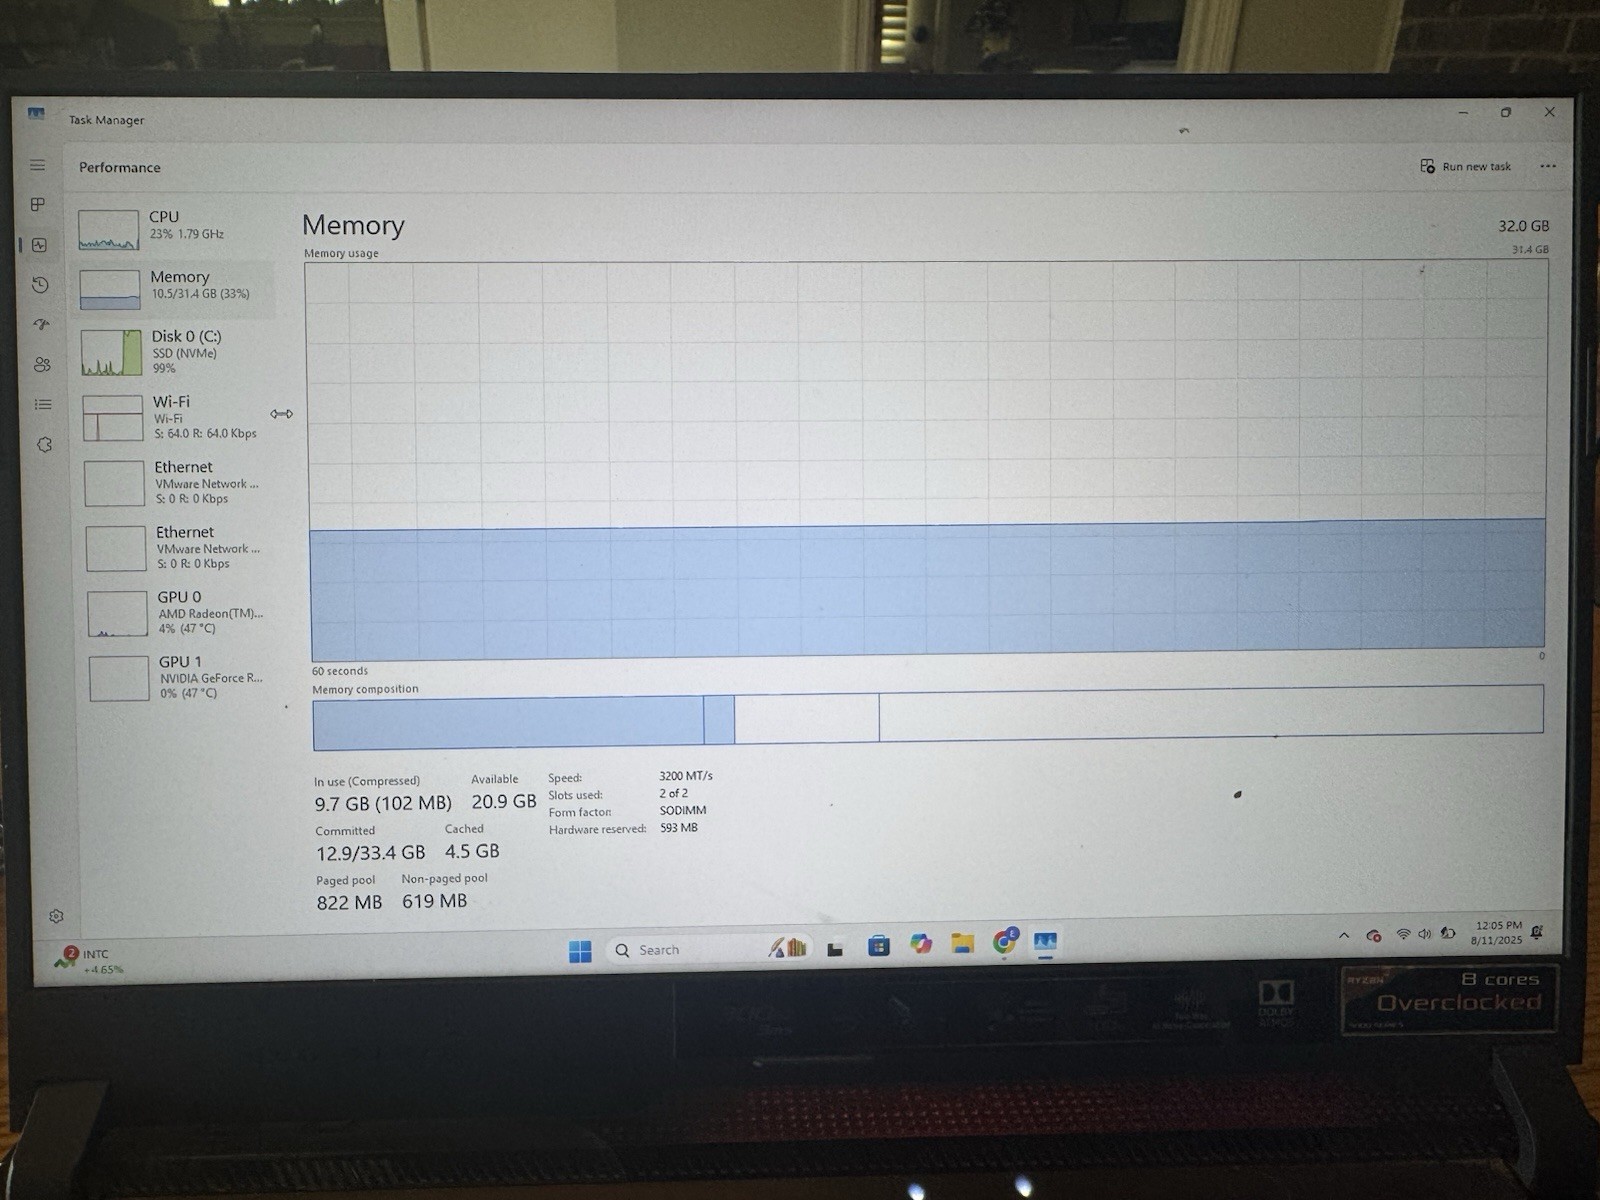Open the Windows Start menu
Screen dimensions: 1600x1200
point(580,951)
